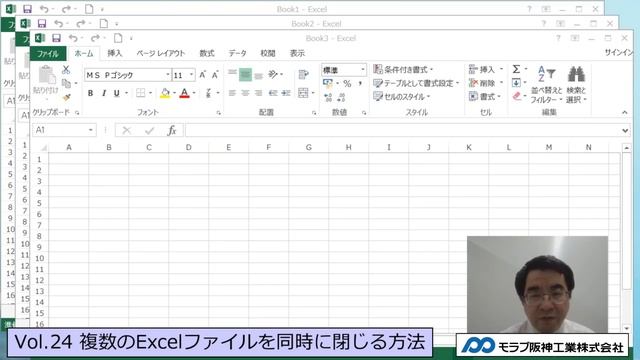Toggle left text alignment
640x360 pixels.
coord(232,93)
